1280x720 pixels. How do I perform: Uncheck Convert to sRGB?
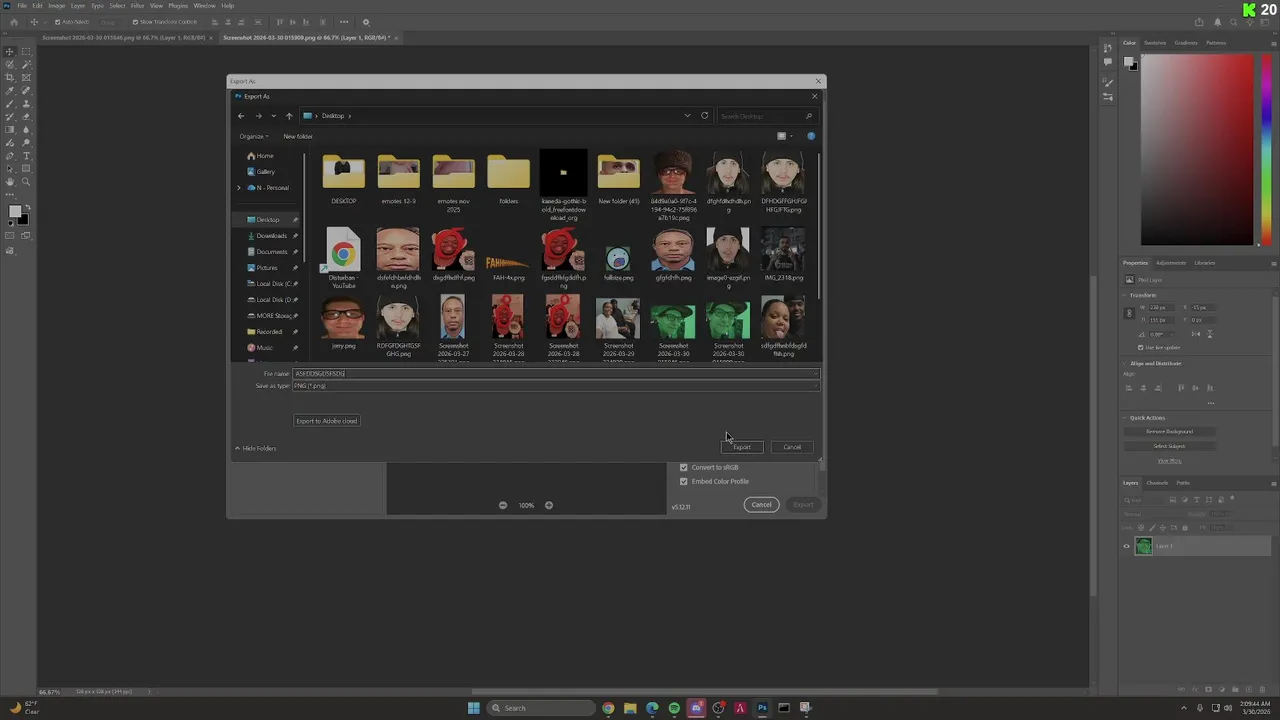tap(684, 467)
